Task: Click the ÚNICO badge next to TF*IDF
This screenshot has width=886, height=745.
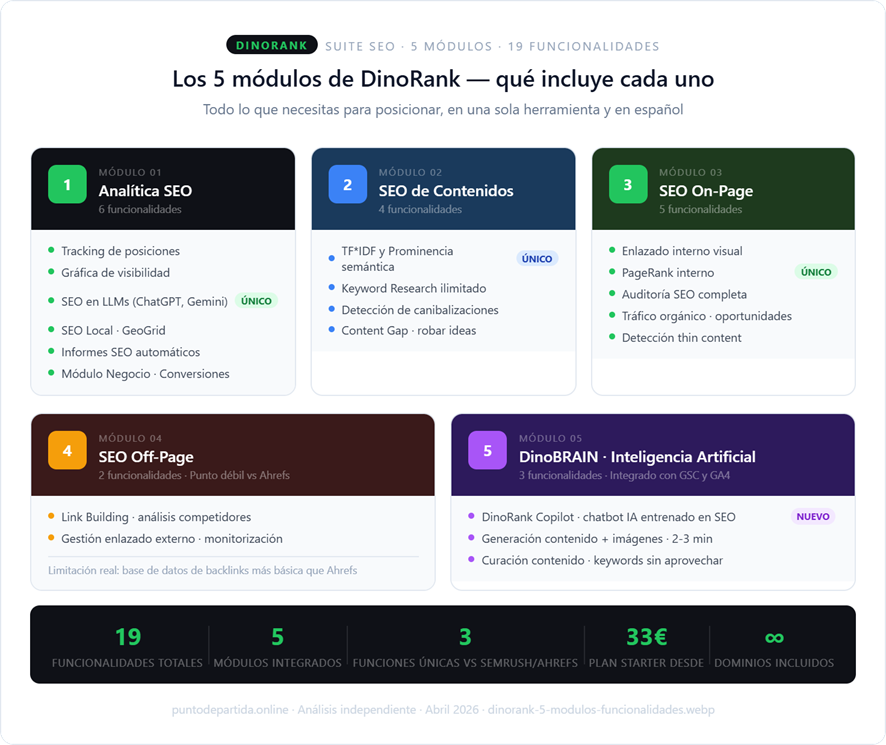Action: [x=537, y=259]
